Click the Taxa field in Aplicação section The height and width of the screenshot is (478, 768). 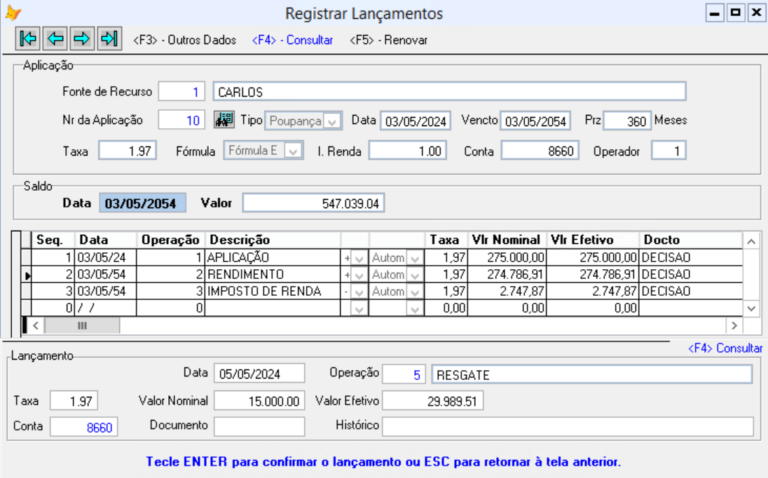127,151
